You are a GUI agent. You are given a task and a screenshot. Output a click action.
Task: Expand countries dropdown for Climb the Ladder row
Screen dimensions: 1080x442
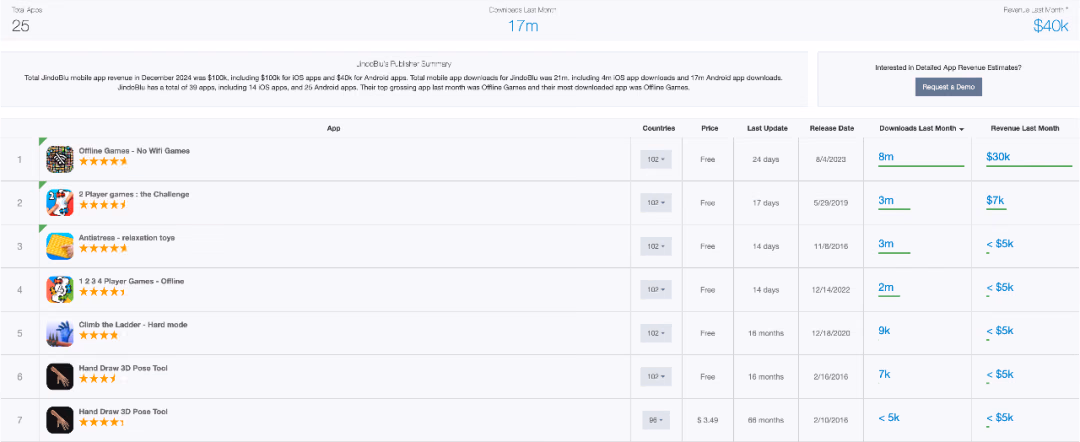pos(656,333)
